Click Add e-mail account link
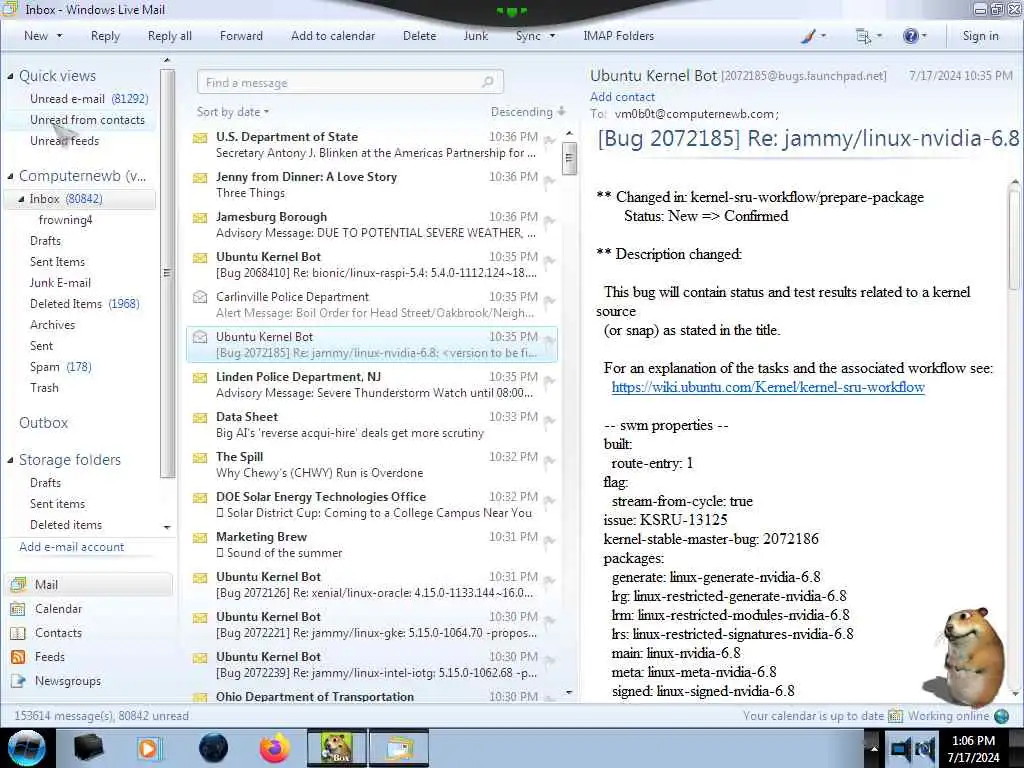1024x768 pixels. click(71, 547)
